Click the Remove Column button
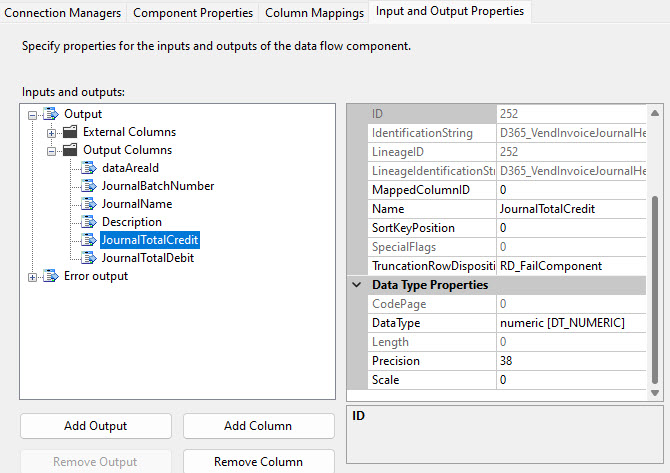670x473 pixels. (258, 461)
